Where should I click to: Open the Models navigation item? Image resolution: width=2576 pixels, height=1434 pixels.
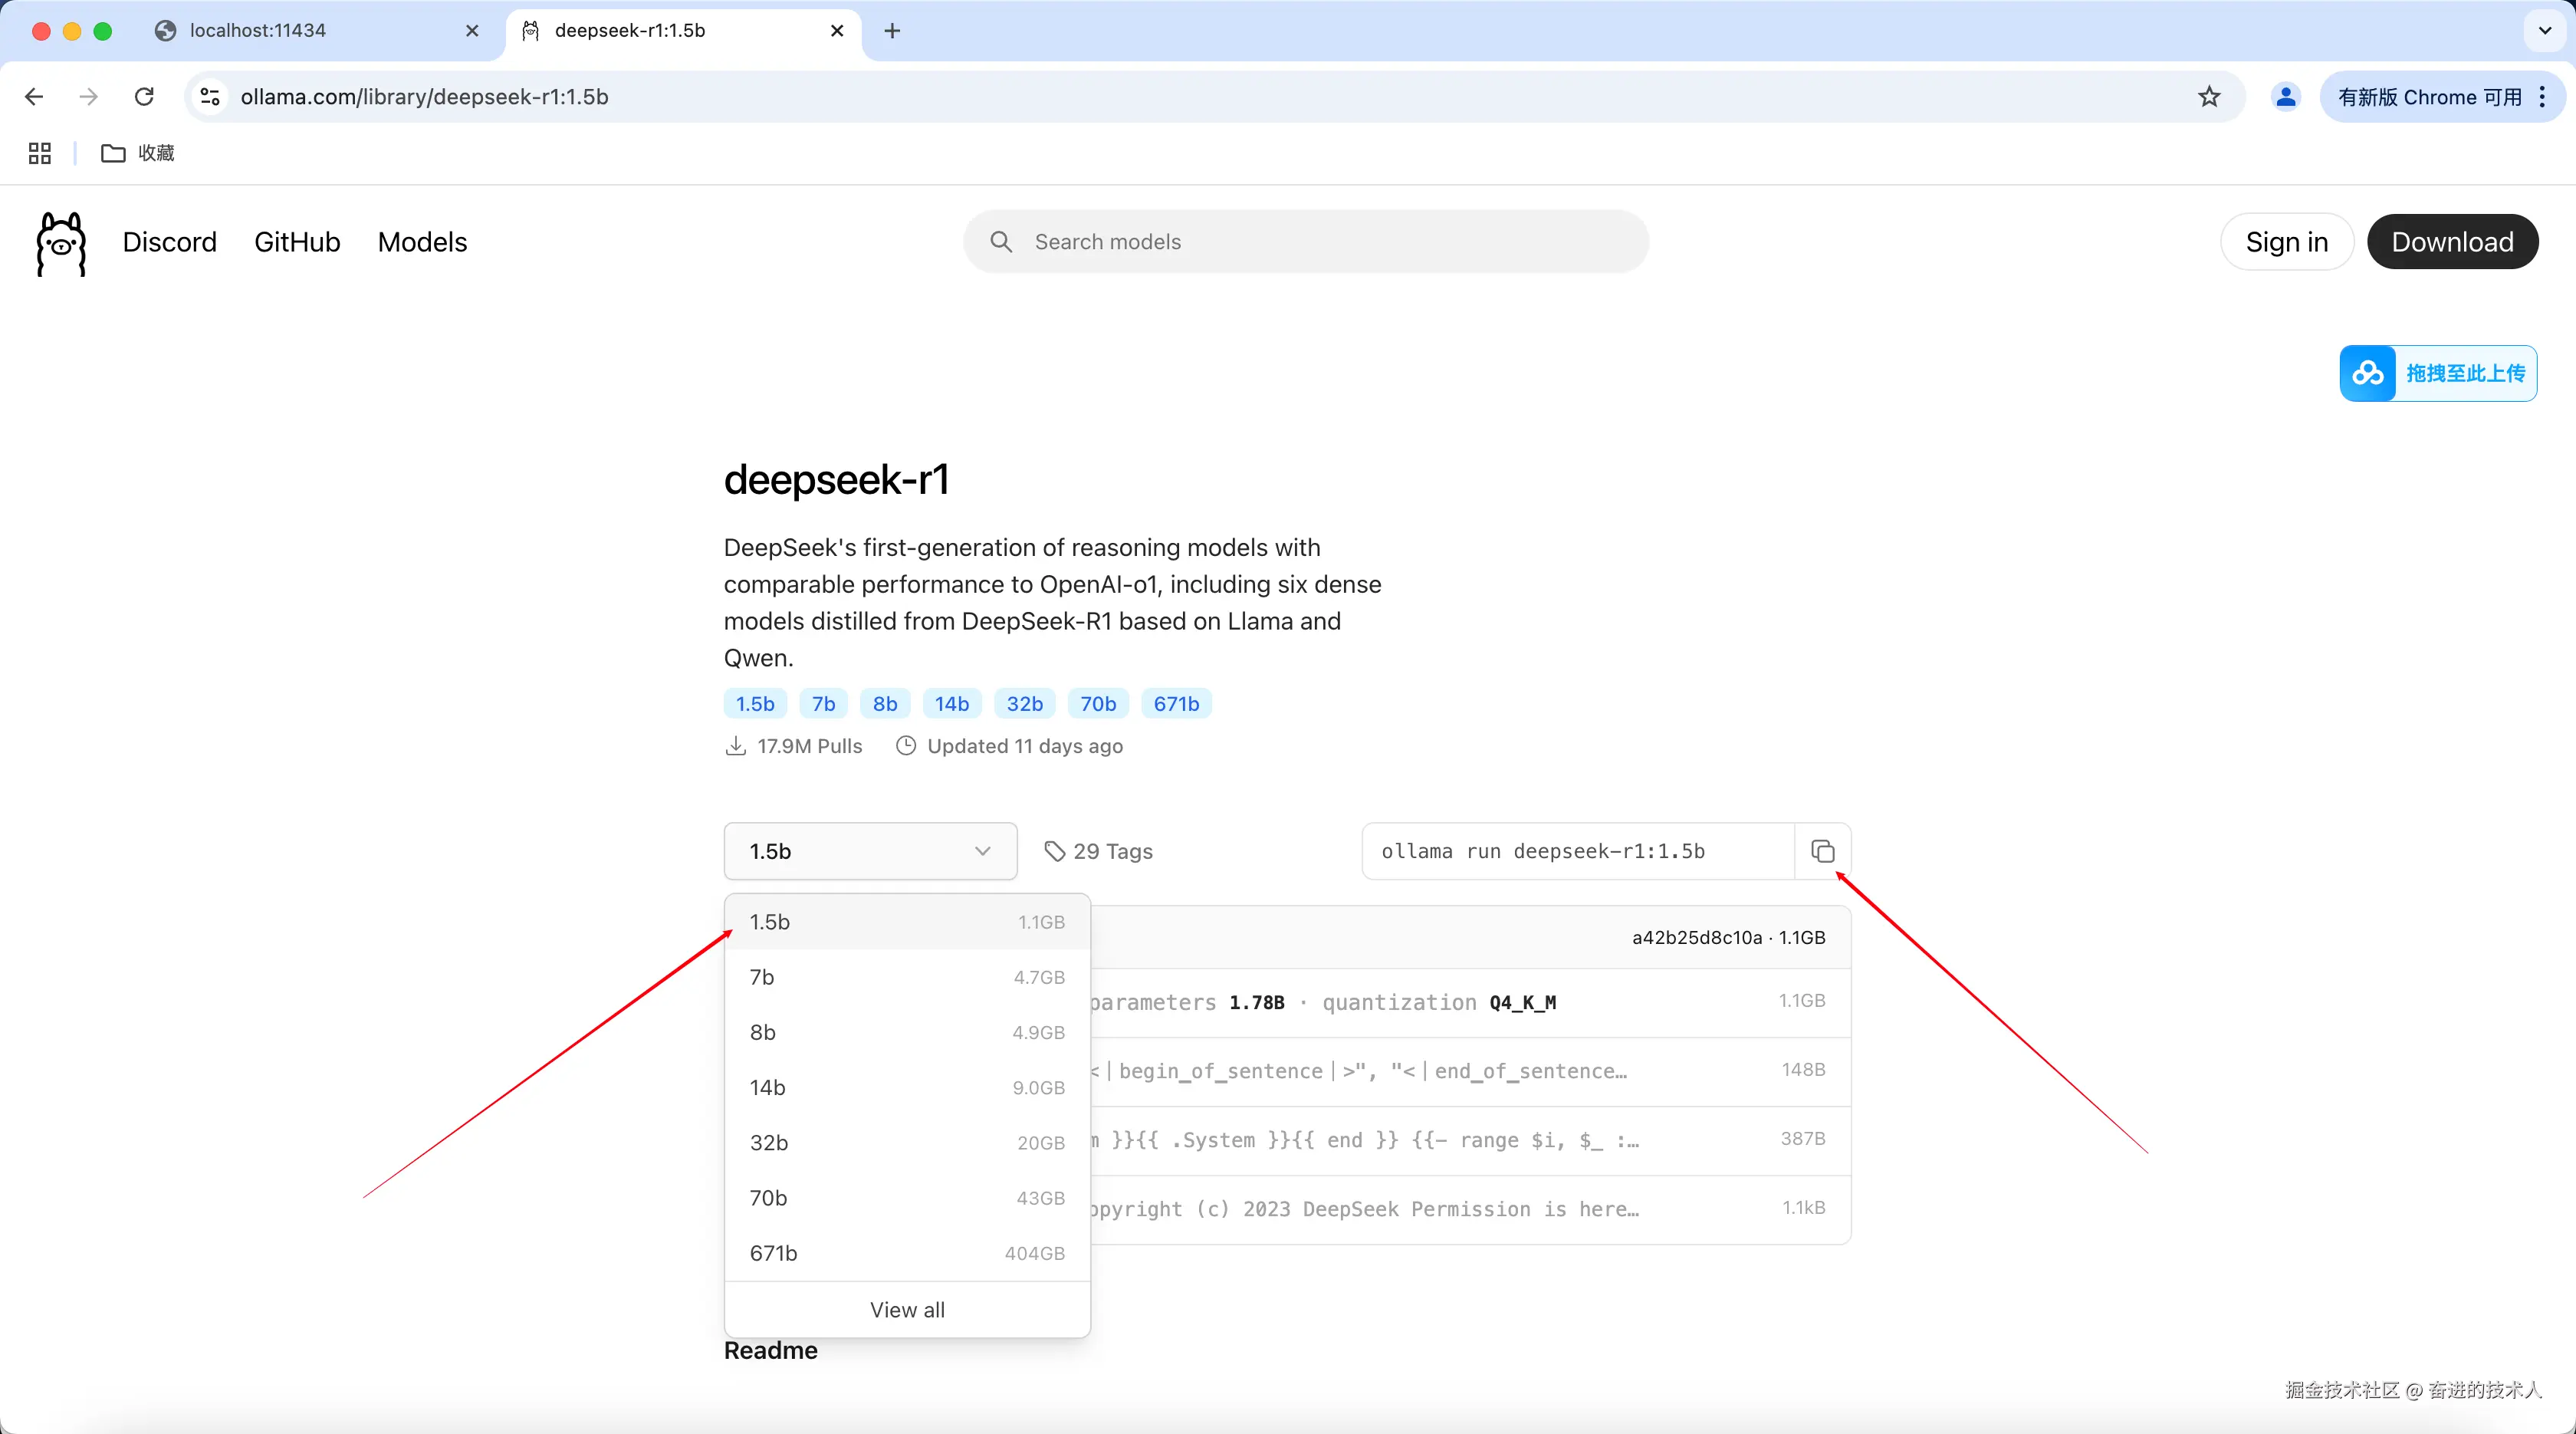pos(422,242)
